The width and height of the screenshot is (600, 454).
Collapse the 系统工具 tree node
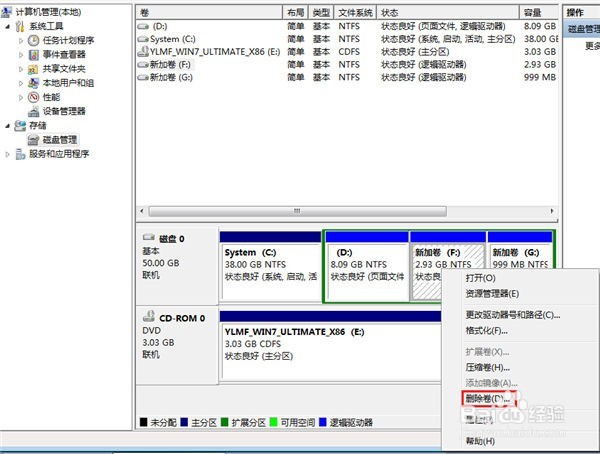(x=8, y=27)
